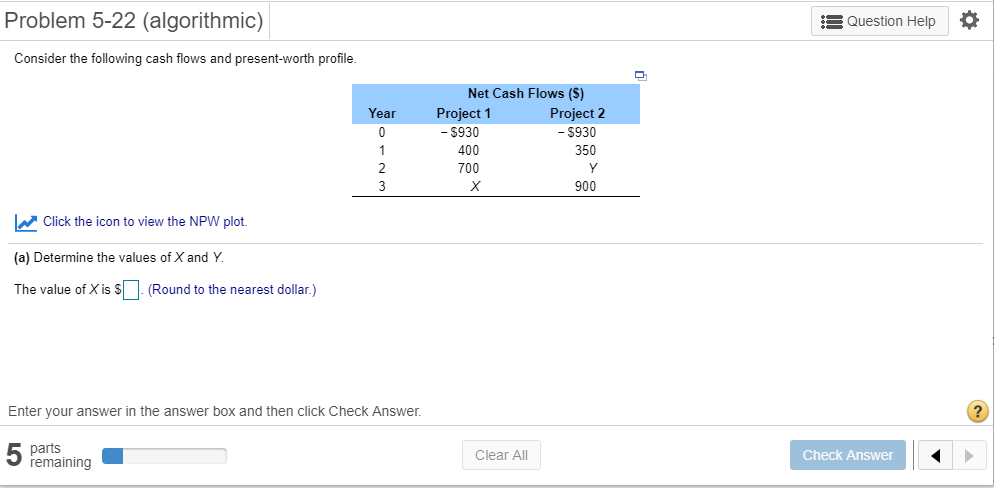Click the NPW plot chart icon
This screenshot has width=994, height=488.
pyautogui.click(x=25, y=222)
